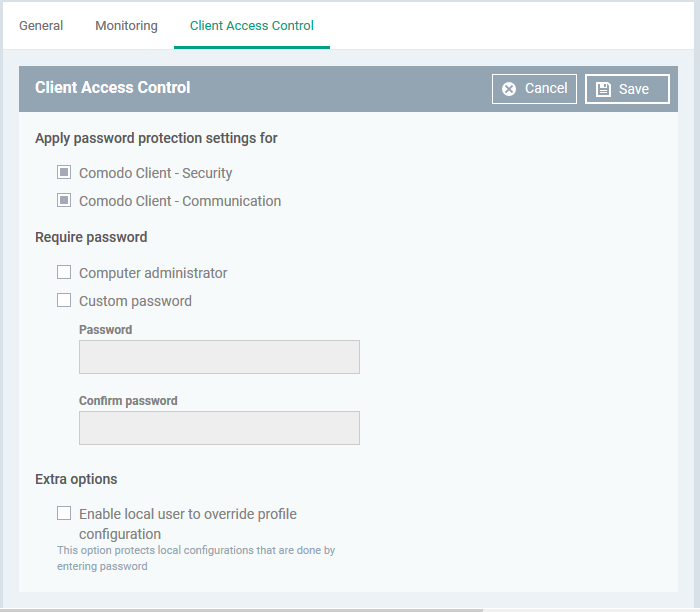700x612 pixels.
Task: Toggle the Comodo Client - Communication checkbox
Action: click(64, 200)
